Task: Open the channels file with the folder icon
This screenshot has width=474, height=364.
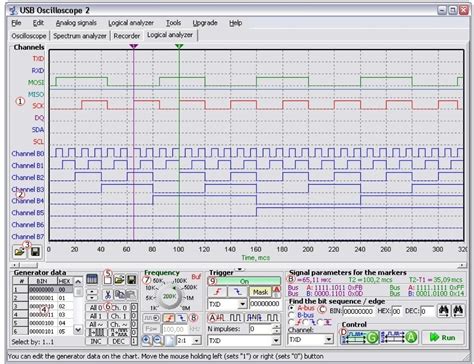Action: coord(19,252)
